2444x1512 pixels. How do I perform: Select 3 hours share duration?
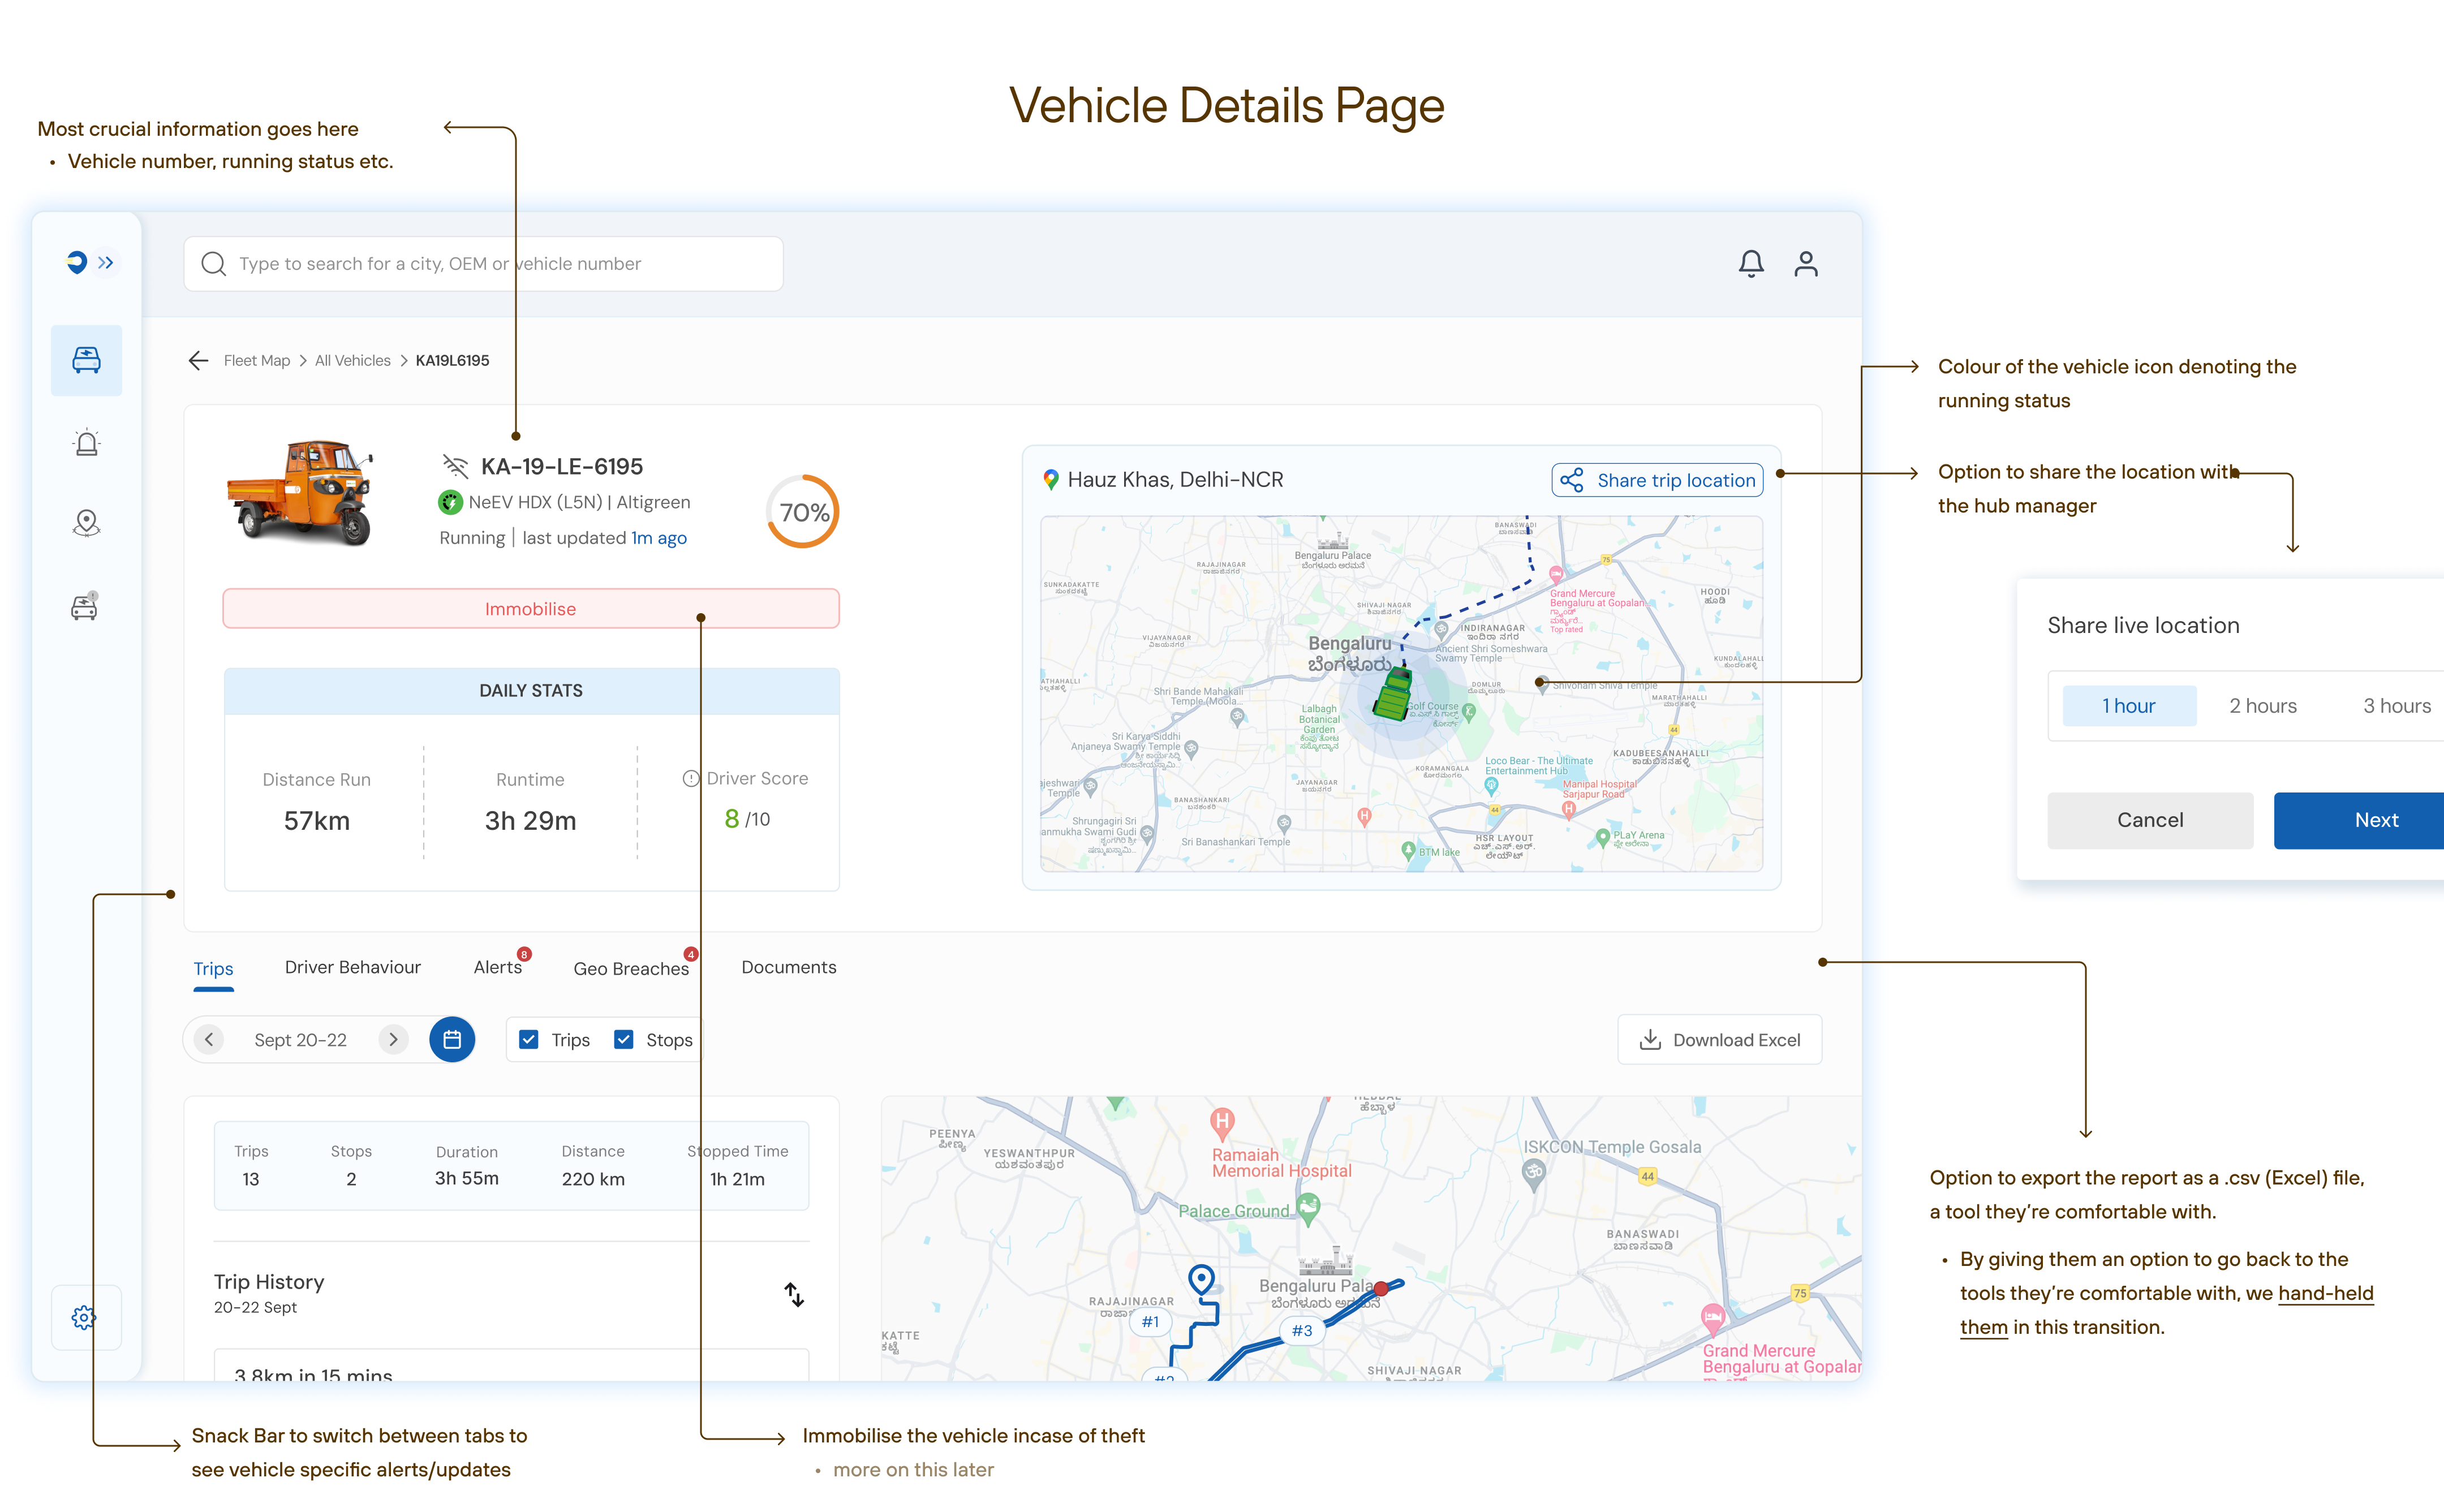coord(2397,707)
